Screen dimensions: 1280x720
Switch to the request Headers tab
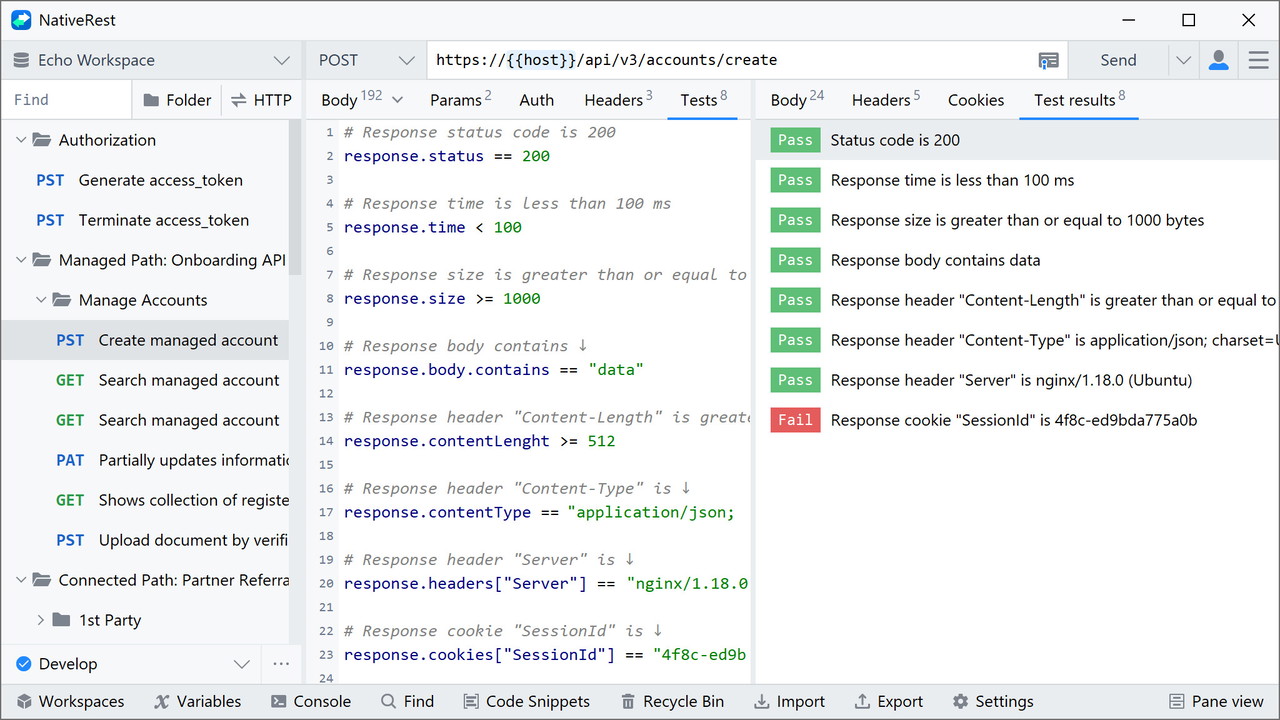coord(617,100)
